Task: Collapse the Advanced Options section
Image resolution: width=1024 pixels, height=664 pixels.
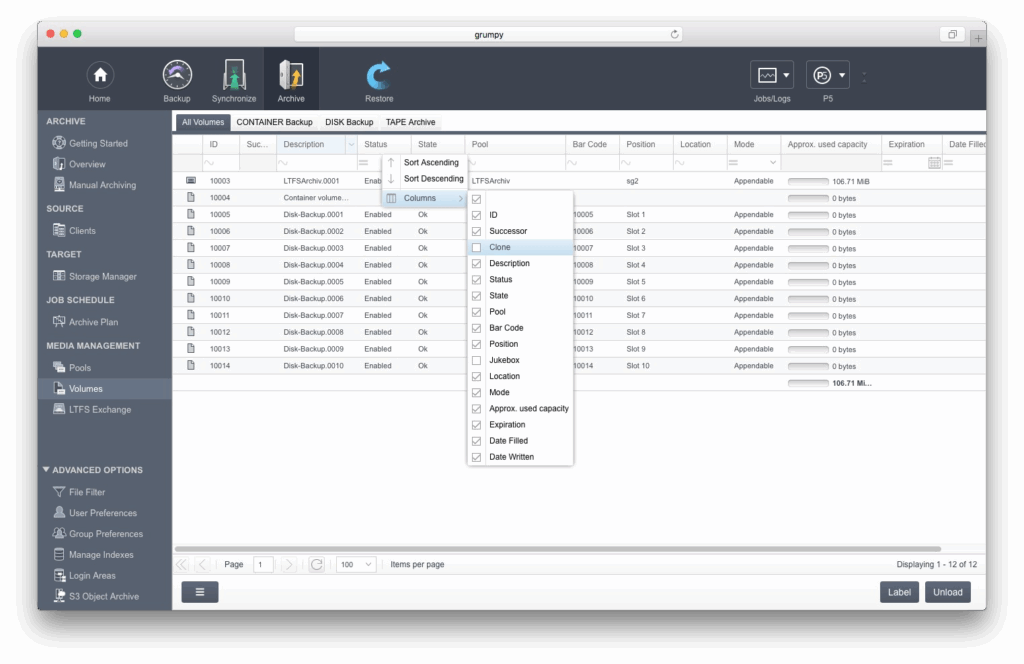Action: click(x=47, y=470)
